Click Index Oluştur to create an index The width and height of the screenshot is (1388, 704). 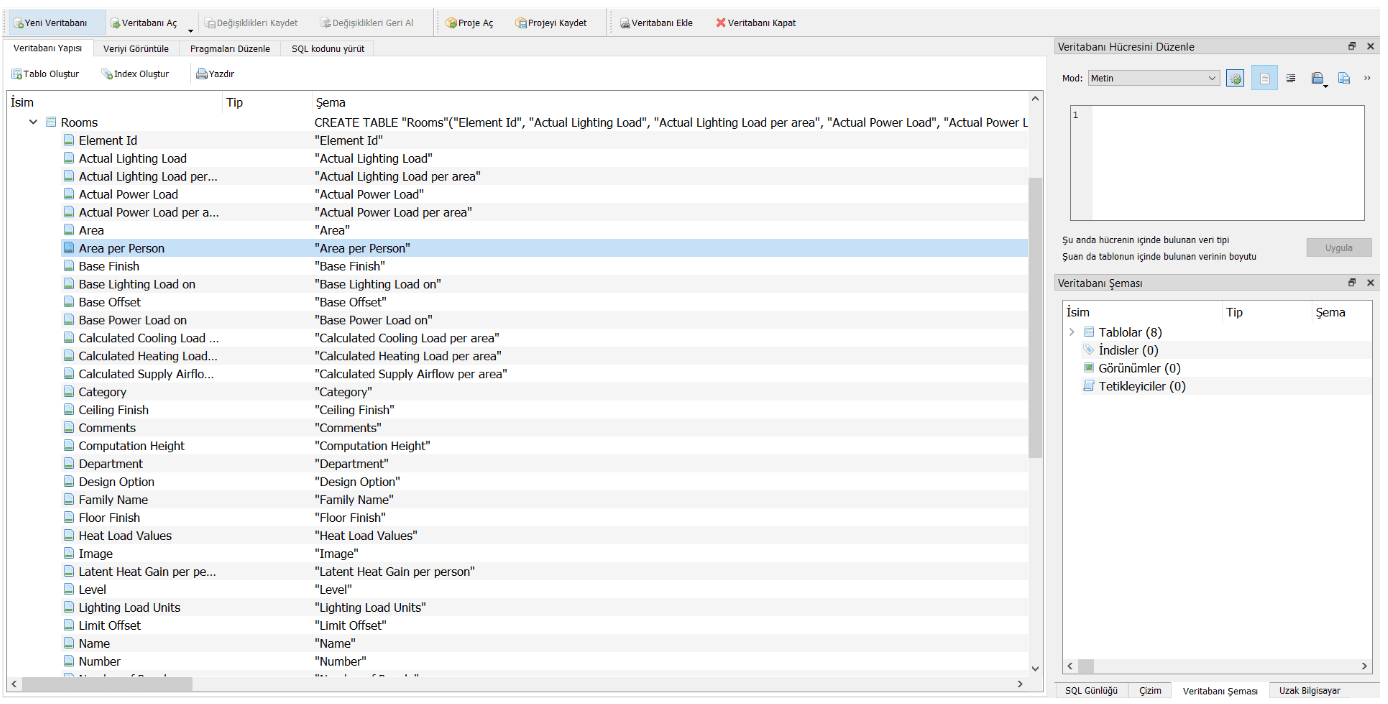click(x=135, y=74)
